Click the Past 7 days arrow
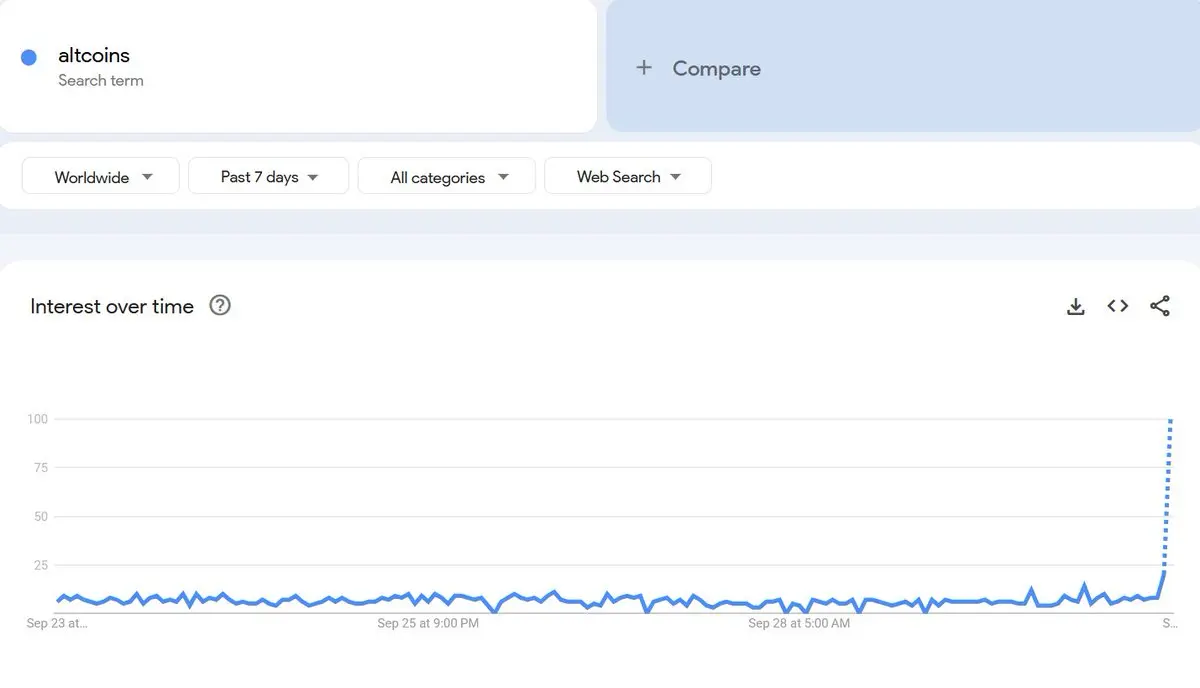 pos(312,177)
